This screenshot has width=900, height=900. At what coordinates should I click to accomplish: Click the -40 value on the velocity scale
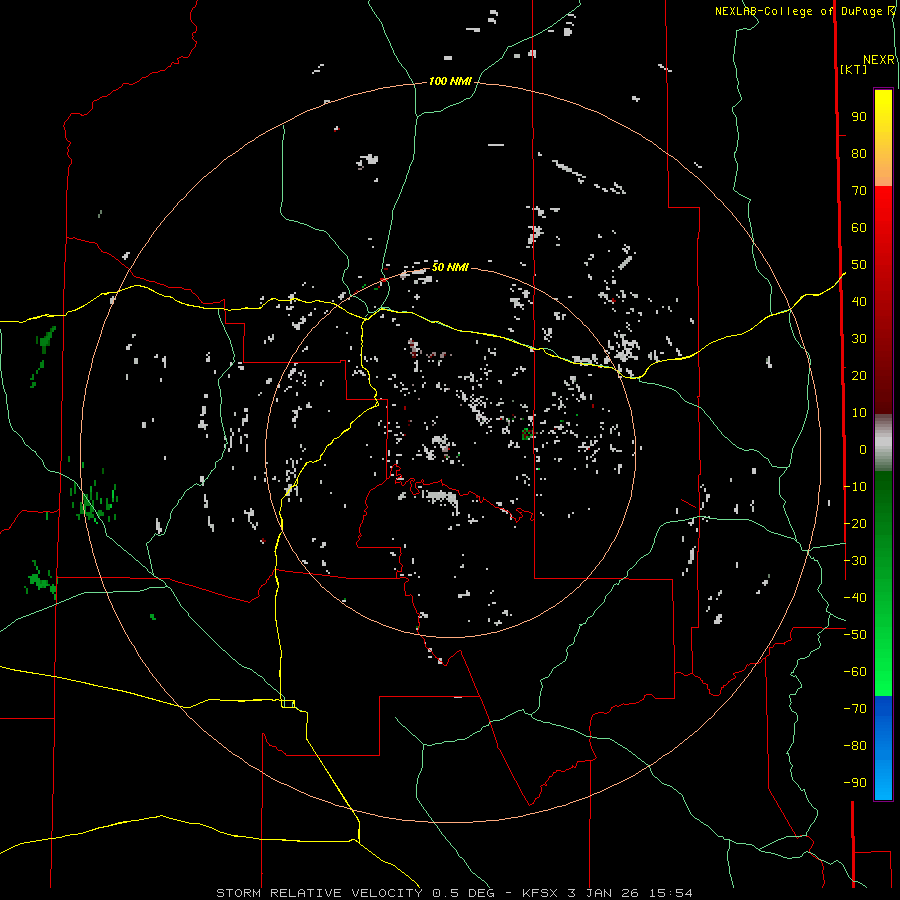pyautogui.click(x=855, y=598)
